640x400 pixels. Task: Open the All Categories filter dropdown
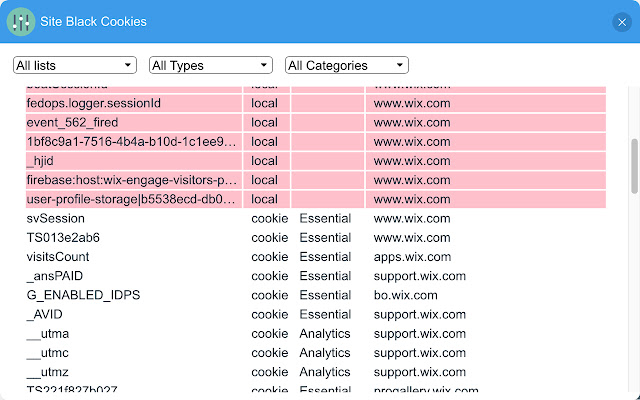pyautogui.click(x=347, y=65)
